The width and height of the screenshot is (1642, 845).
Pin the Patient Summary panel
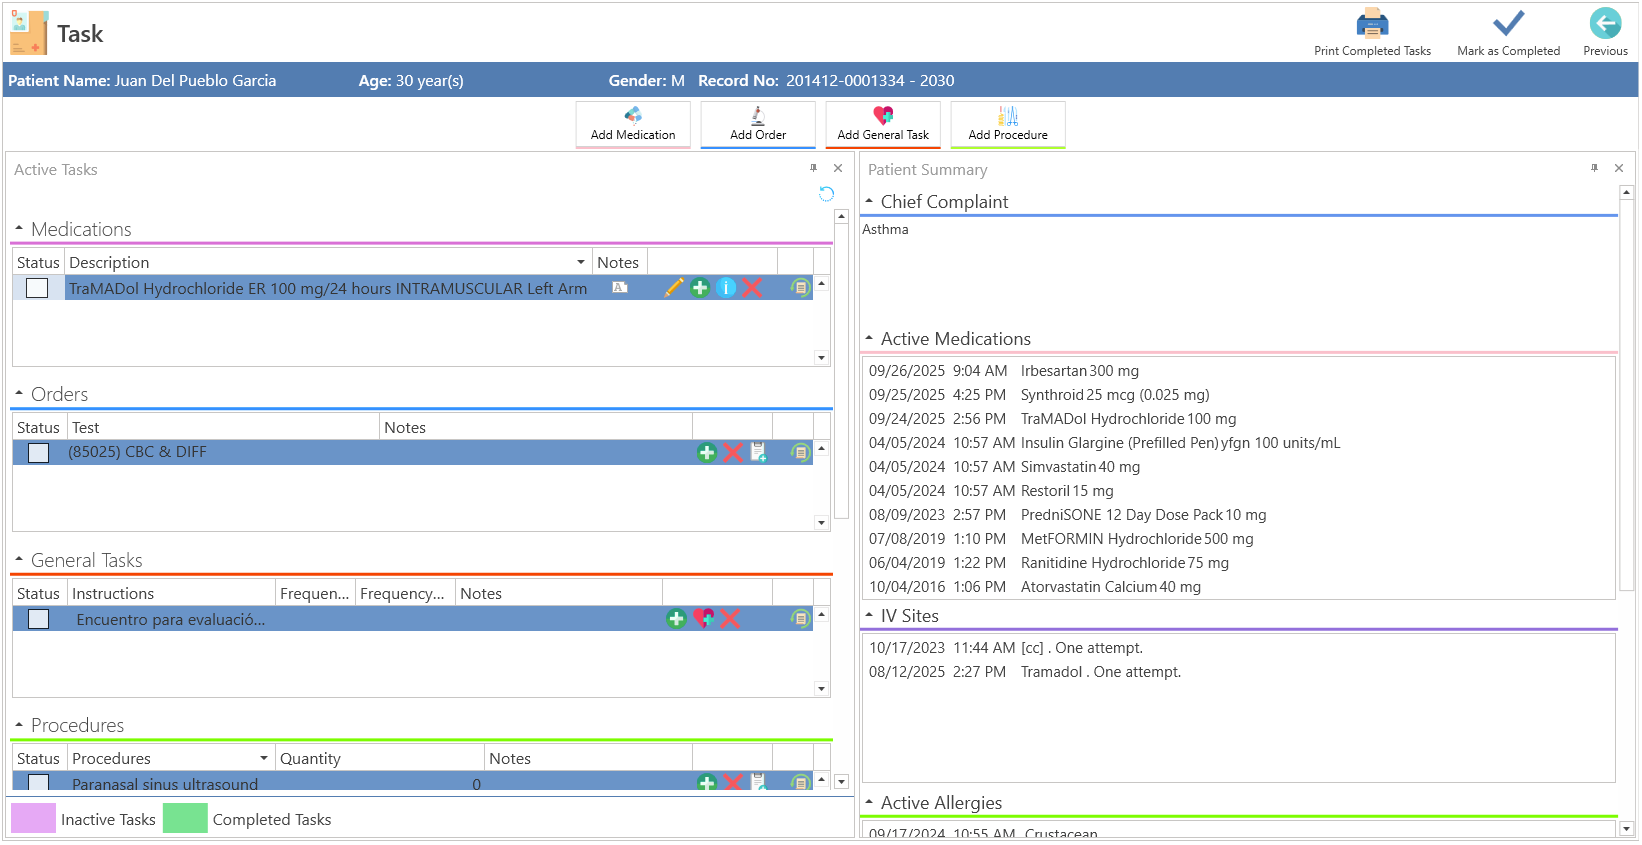1594,168
